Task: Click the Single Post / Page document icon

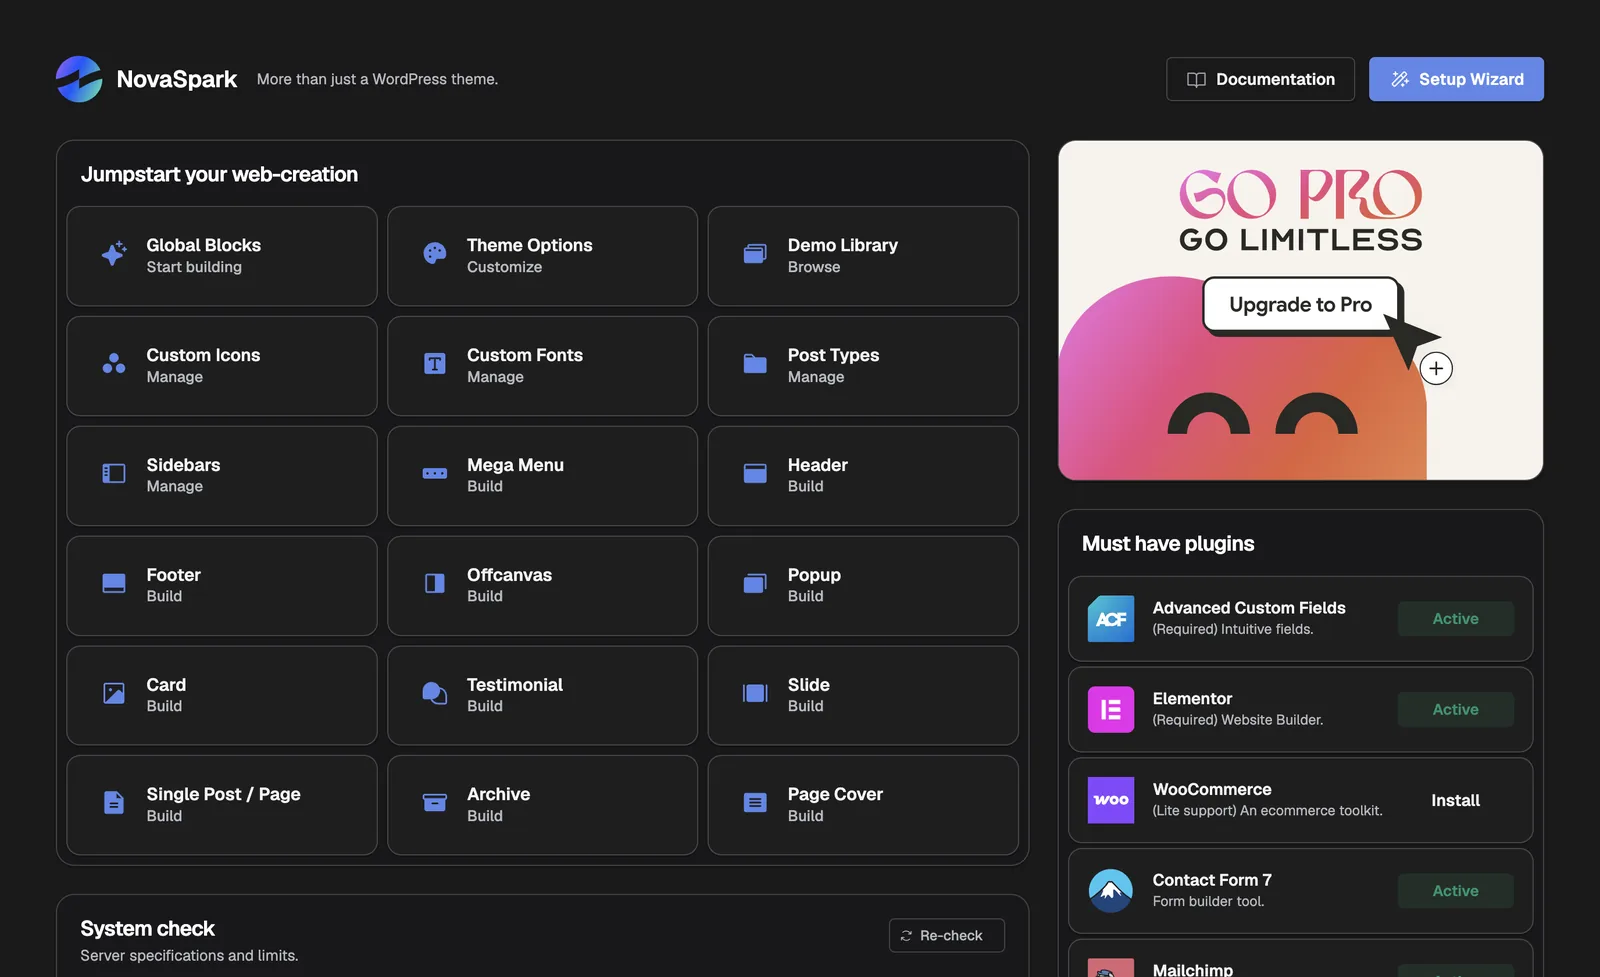Action: [114, 803]
